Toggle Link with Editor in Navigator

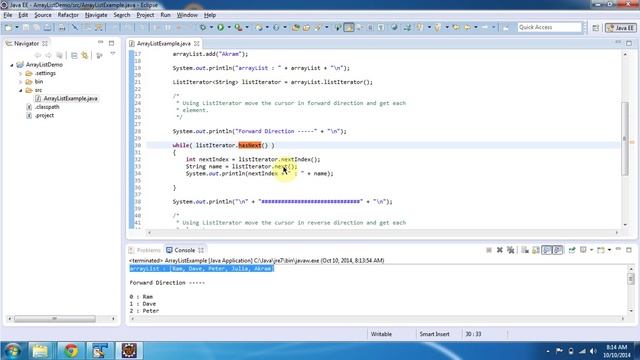[x=85, y=55]
